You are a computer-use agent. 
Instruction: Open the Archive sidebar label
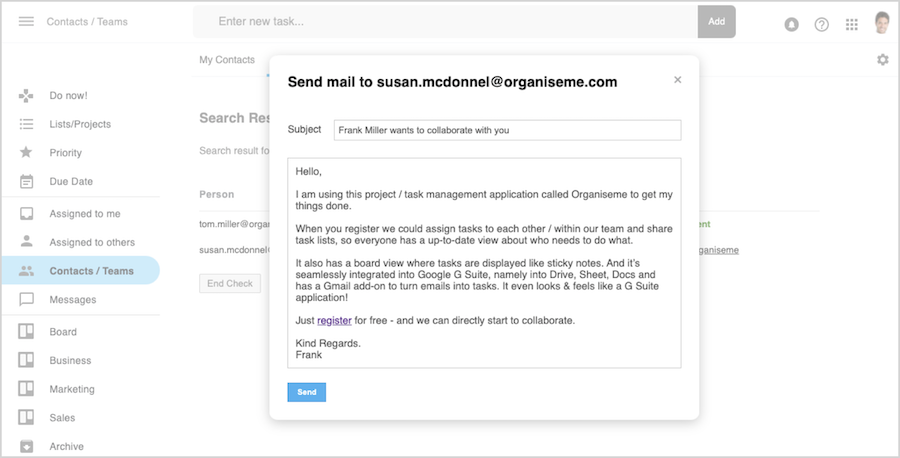(x=67, y=447)
